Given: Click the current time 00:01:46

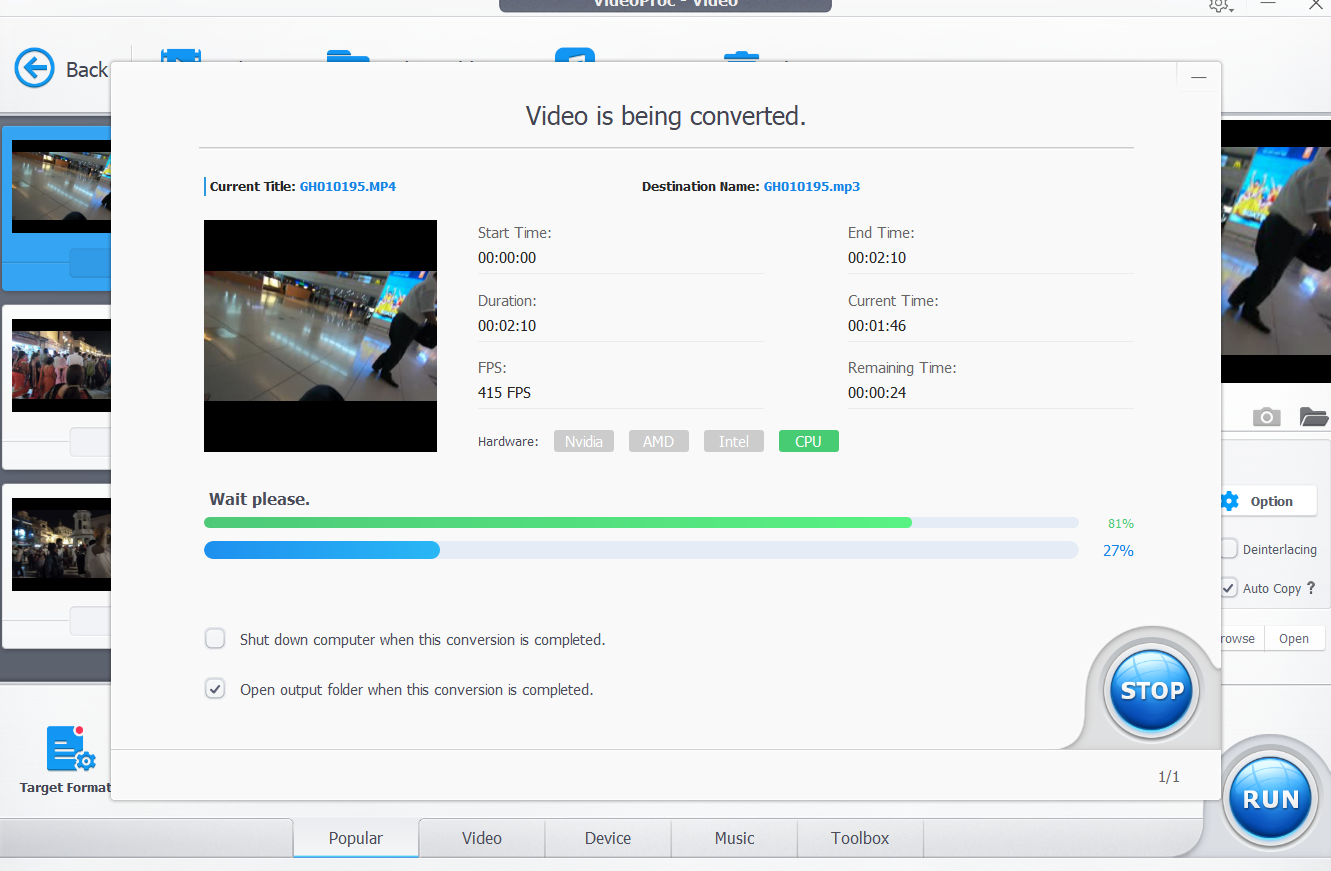Looking at the screenshot, I should 877,326.
